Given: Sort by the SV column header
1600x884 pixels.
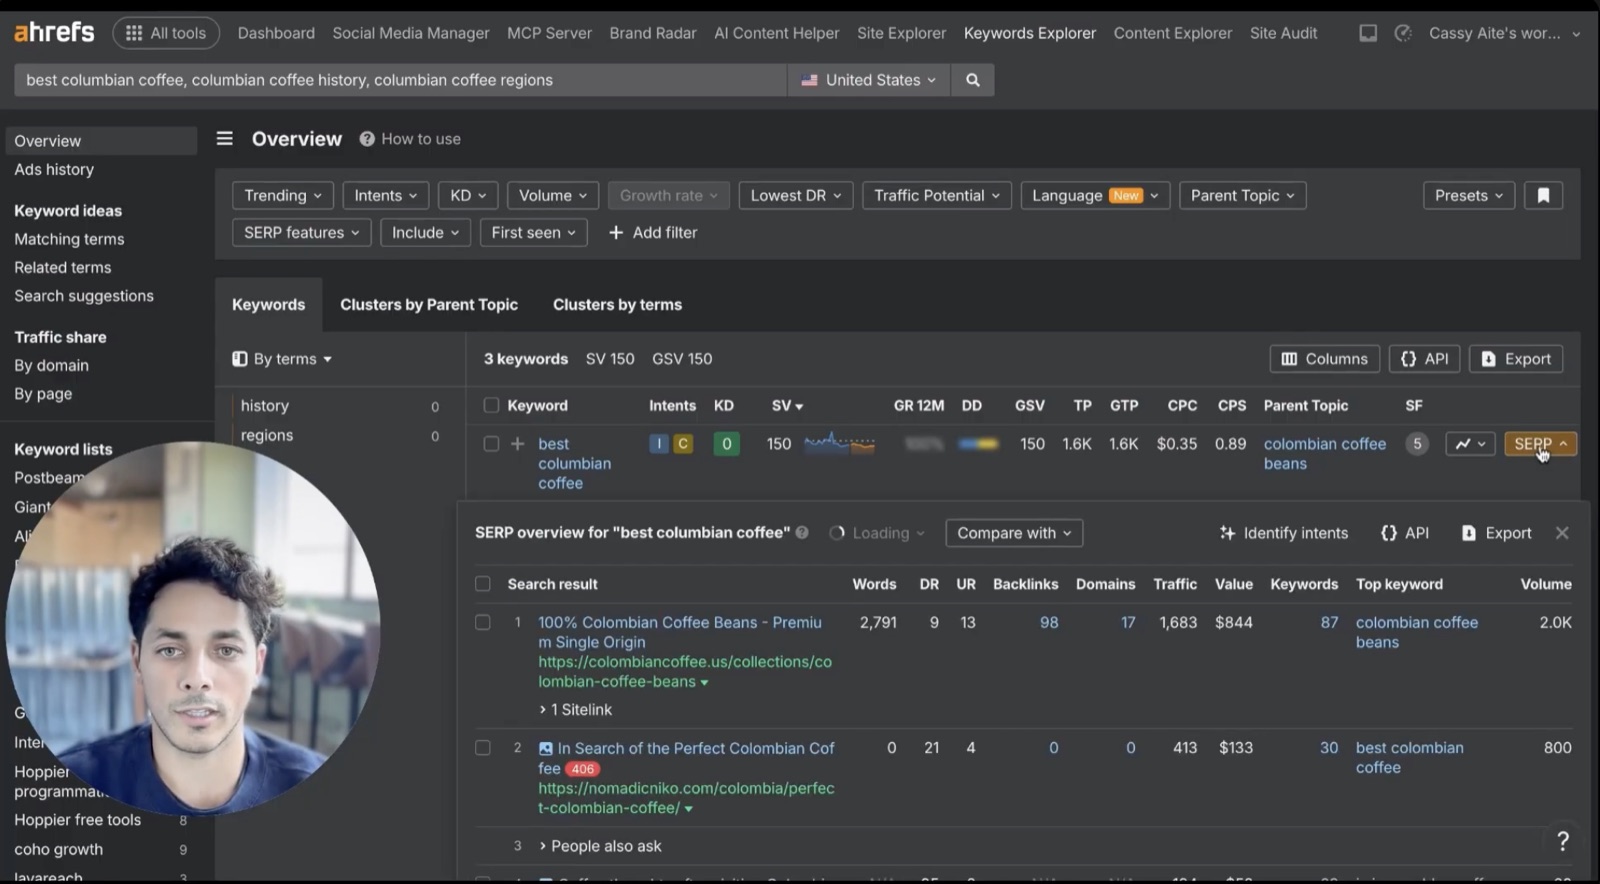Looking at the screenshot, I should tap(787, 405).
